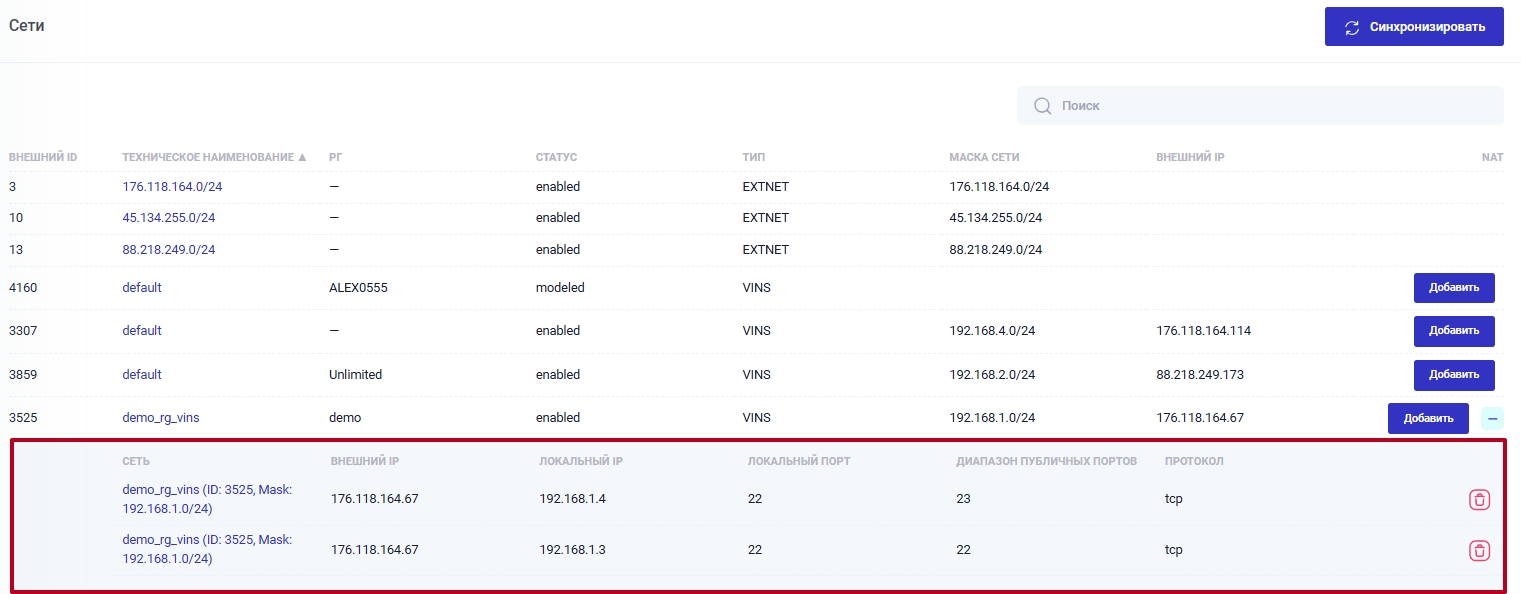Open demo_rg_vins link for local IP 192.168.1.3
Image resolution: width=1521 pixels, height=594 pixels.
(x=206, y=549)
